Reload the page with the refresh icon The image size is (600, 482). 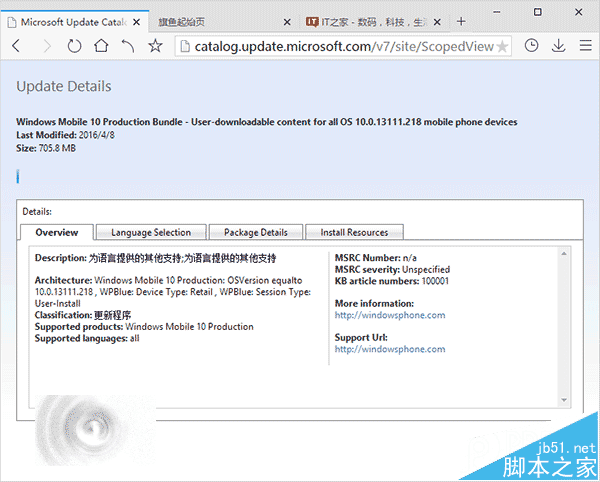(x=74, y=46)
